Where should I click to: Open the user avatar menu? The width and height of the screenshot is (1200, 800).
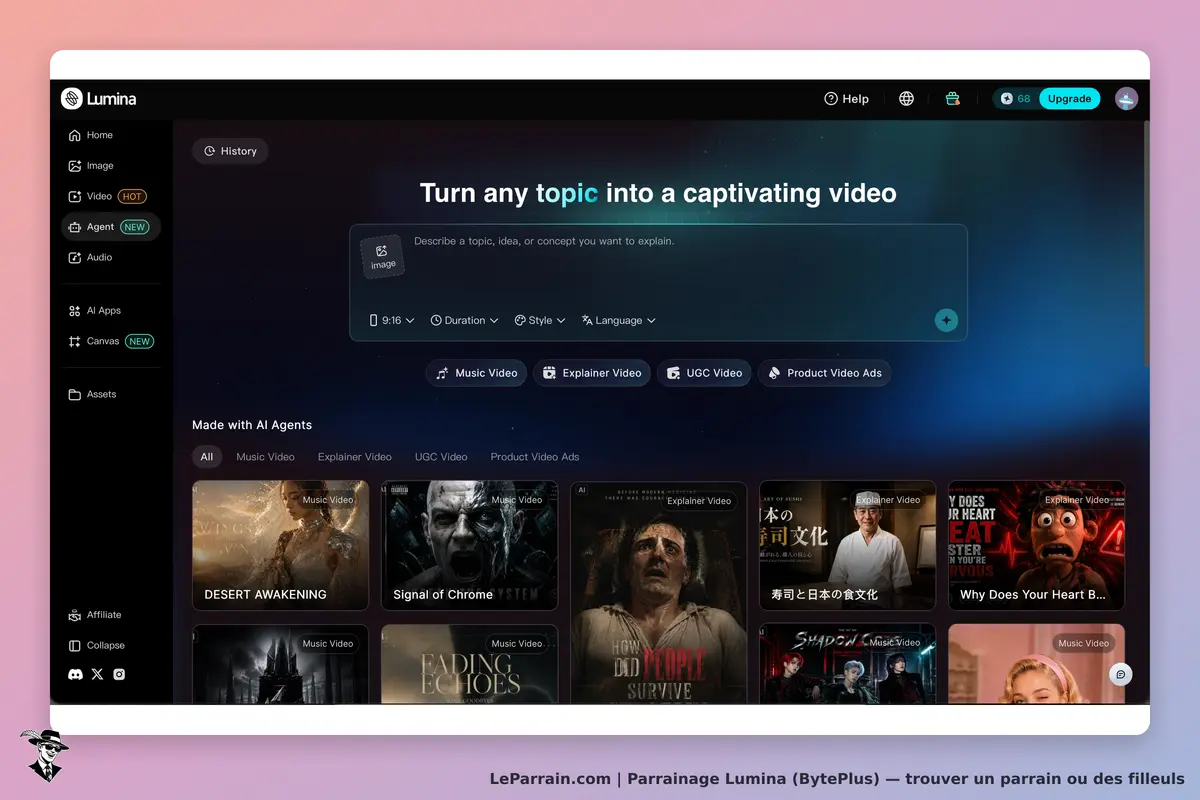1126,99
